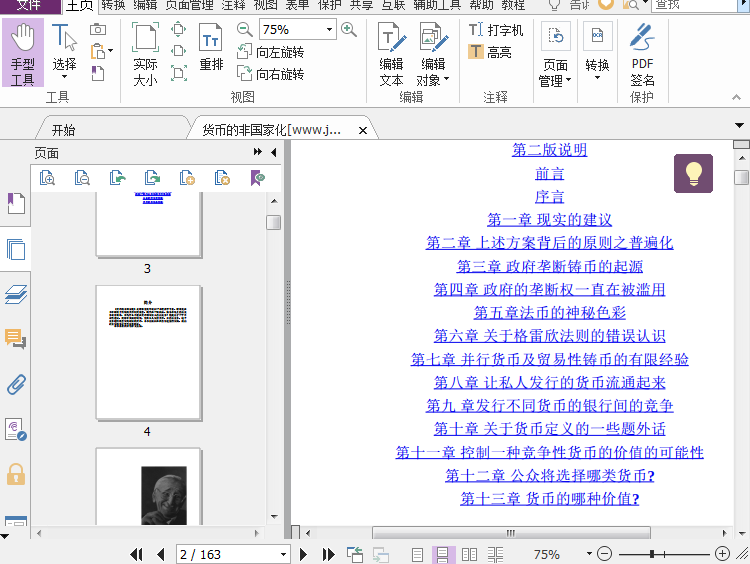
Task: Click the snapshot camera icon
Action: click(x=98, y=30)
